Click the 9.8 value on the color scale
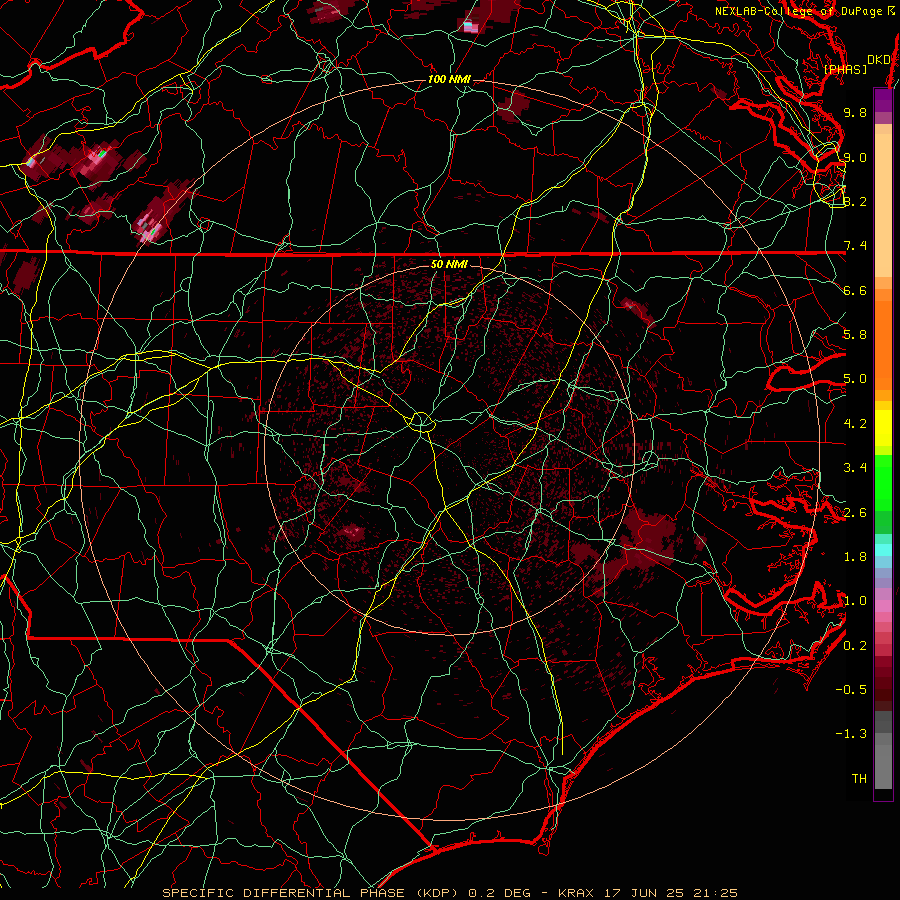The width and height of the screenshot is (900, 900). coord(855,112)
